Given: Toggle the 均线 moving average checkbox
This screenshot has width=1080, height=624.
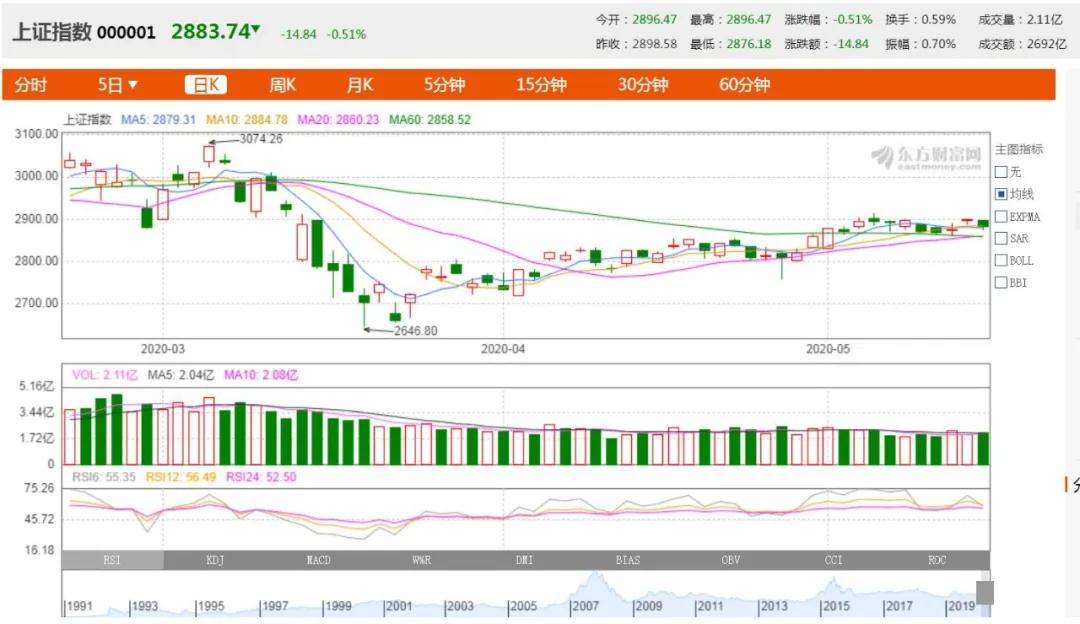Looking at the screenshot, I should click(x=1001, y=194).
